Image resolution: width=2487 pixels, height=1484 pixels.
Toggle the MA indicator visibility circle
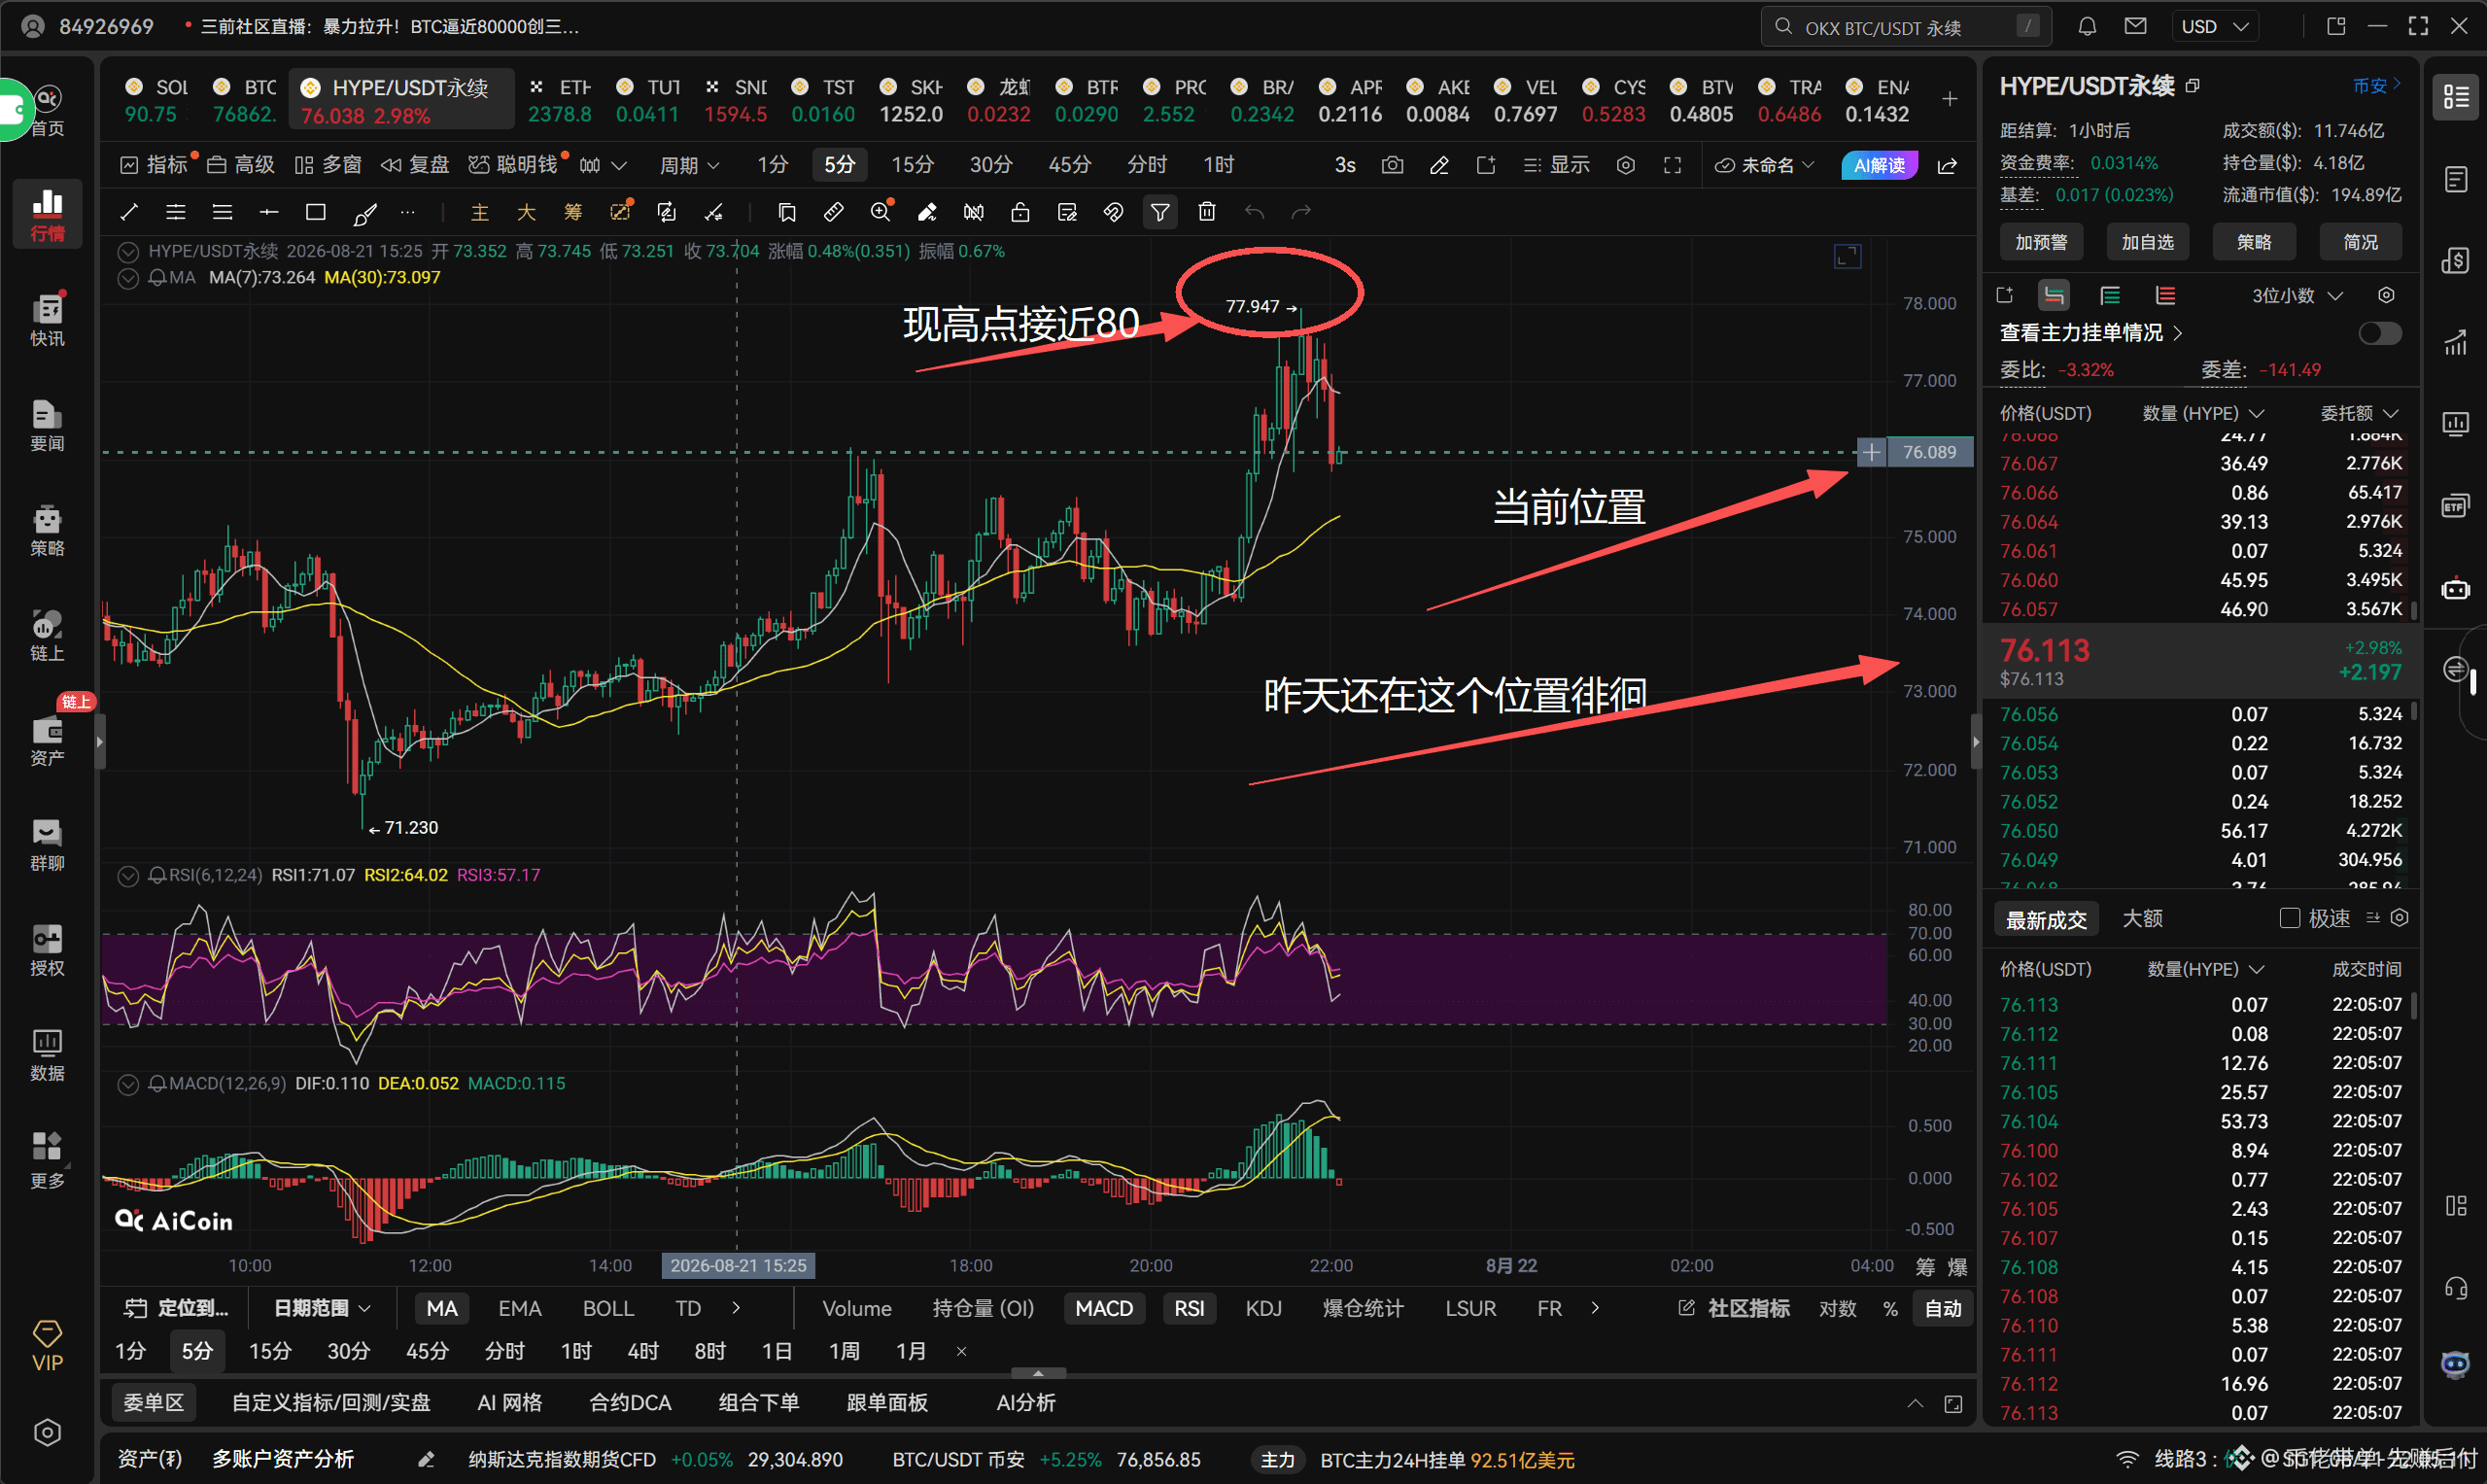point(128,278)
